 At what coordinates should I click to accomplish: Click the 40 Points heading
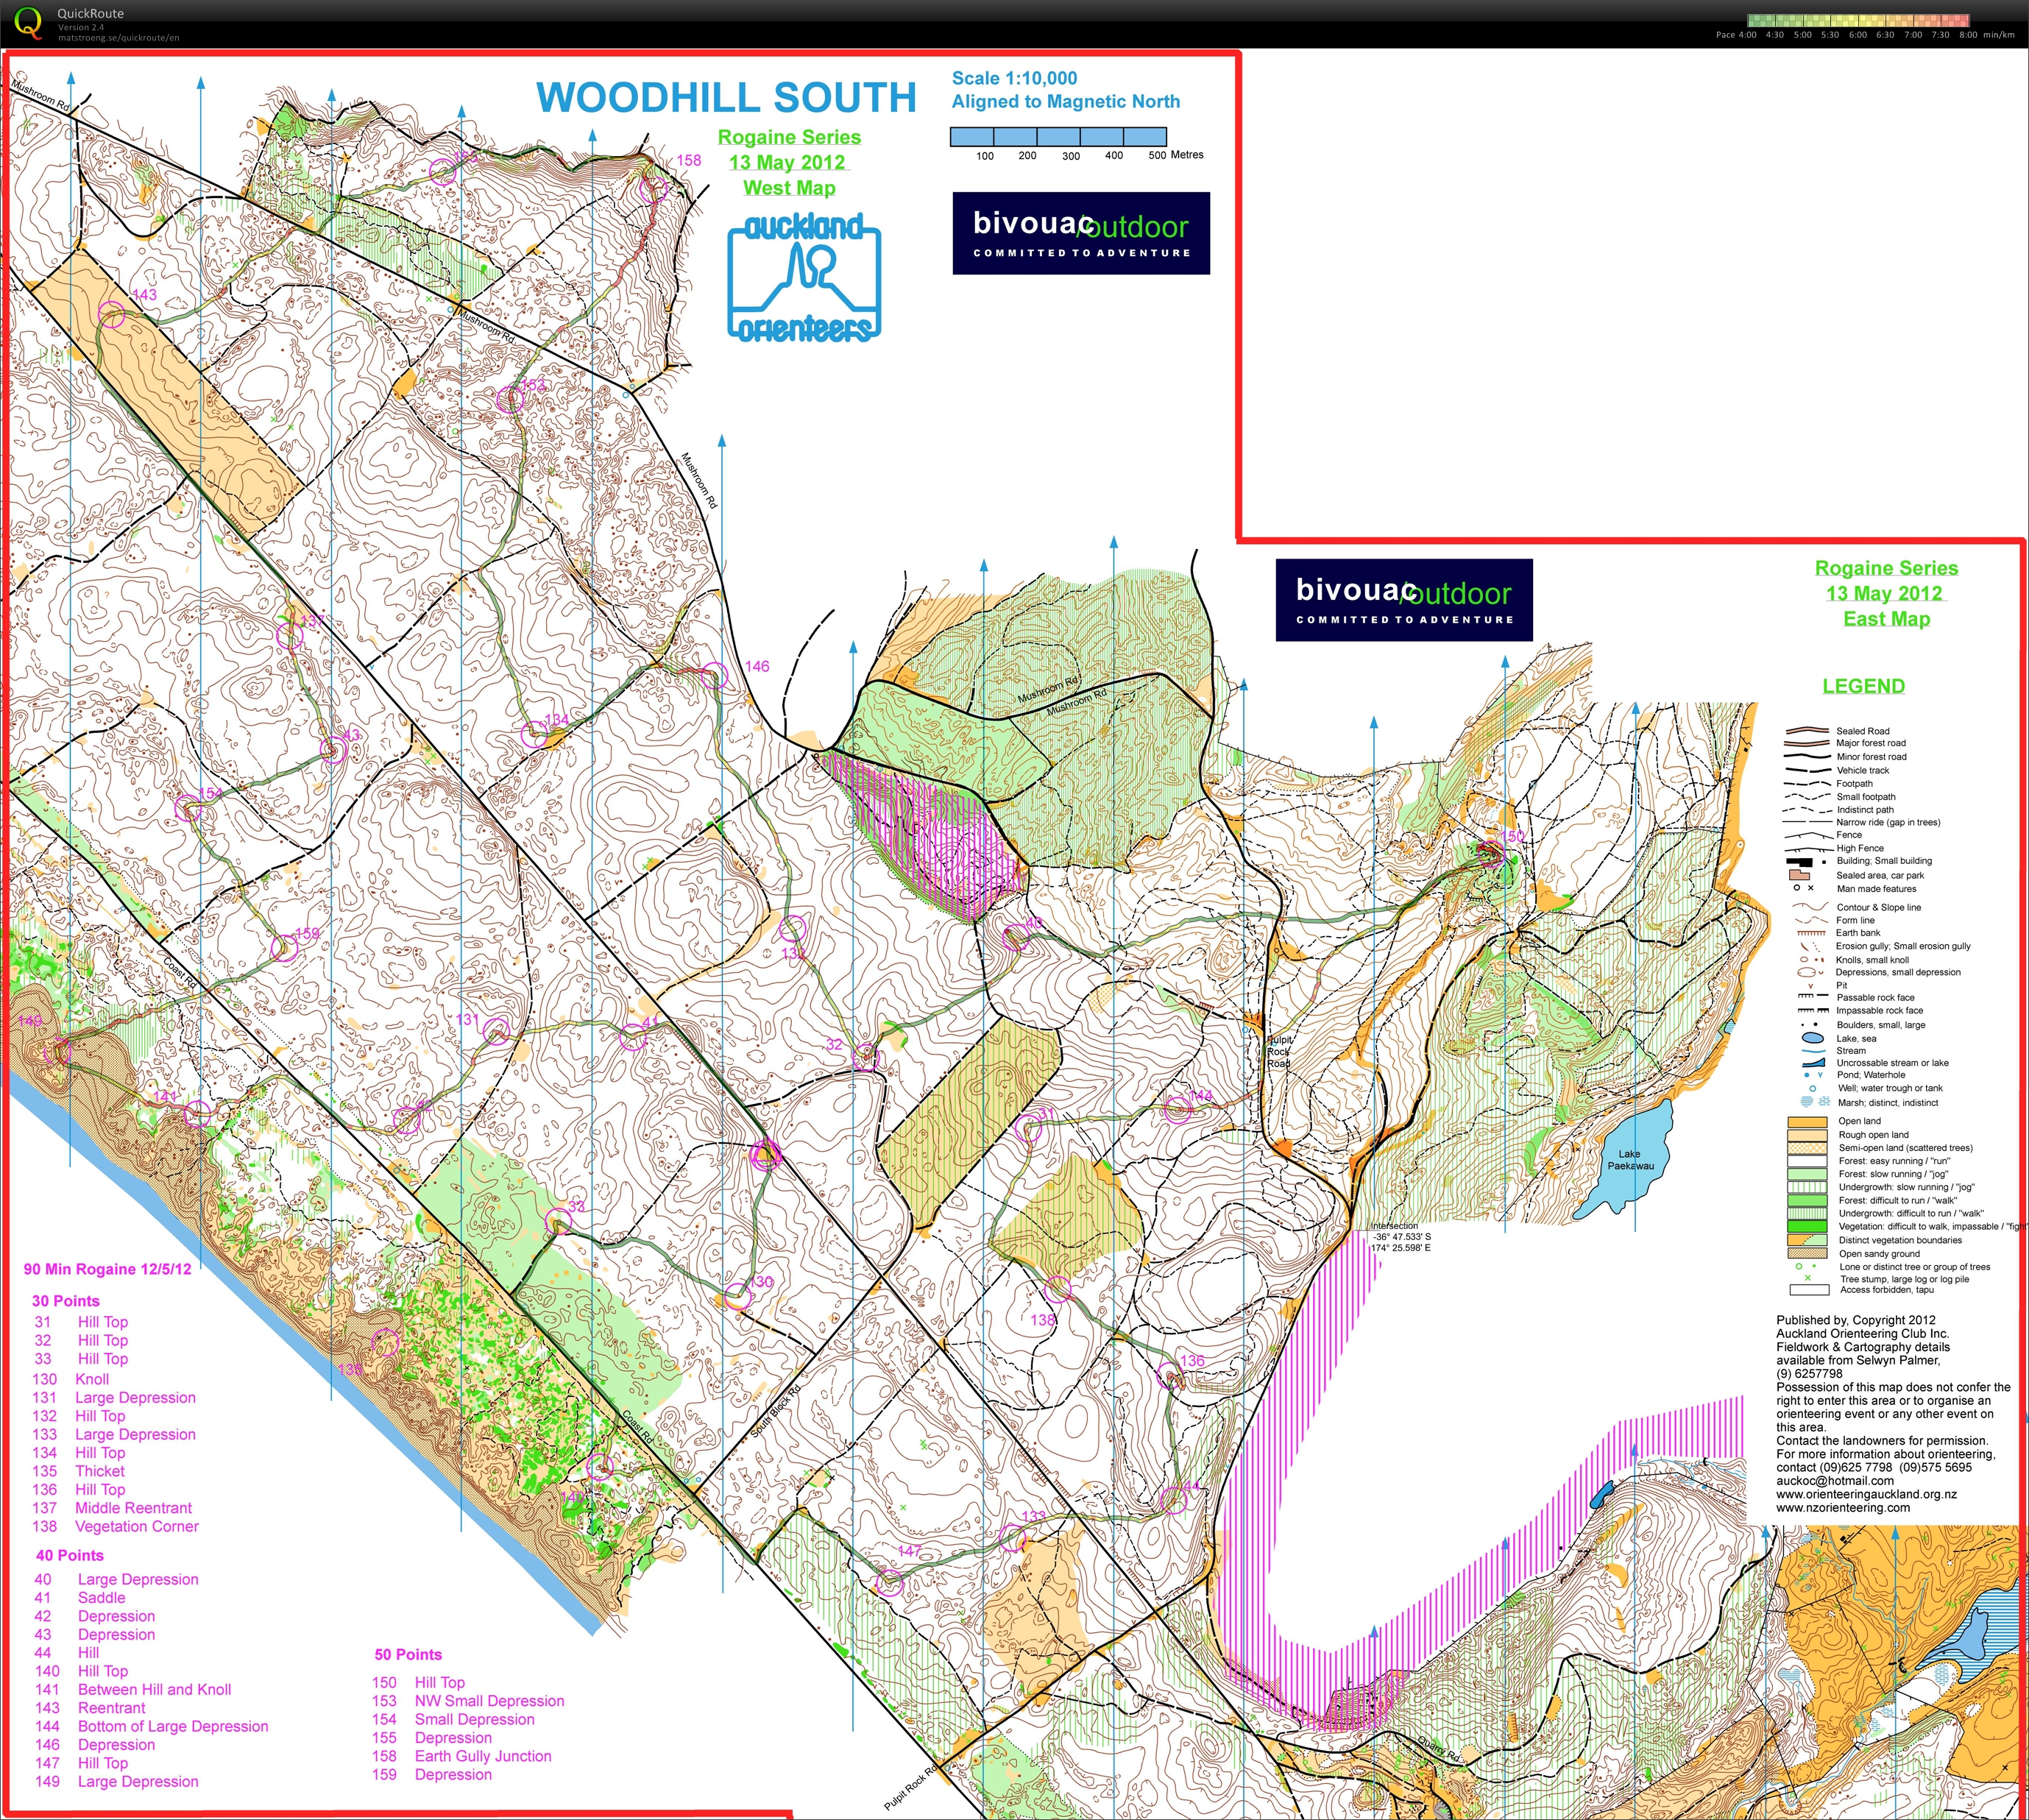[x=69, y=1555]
